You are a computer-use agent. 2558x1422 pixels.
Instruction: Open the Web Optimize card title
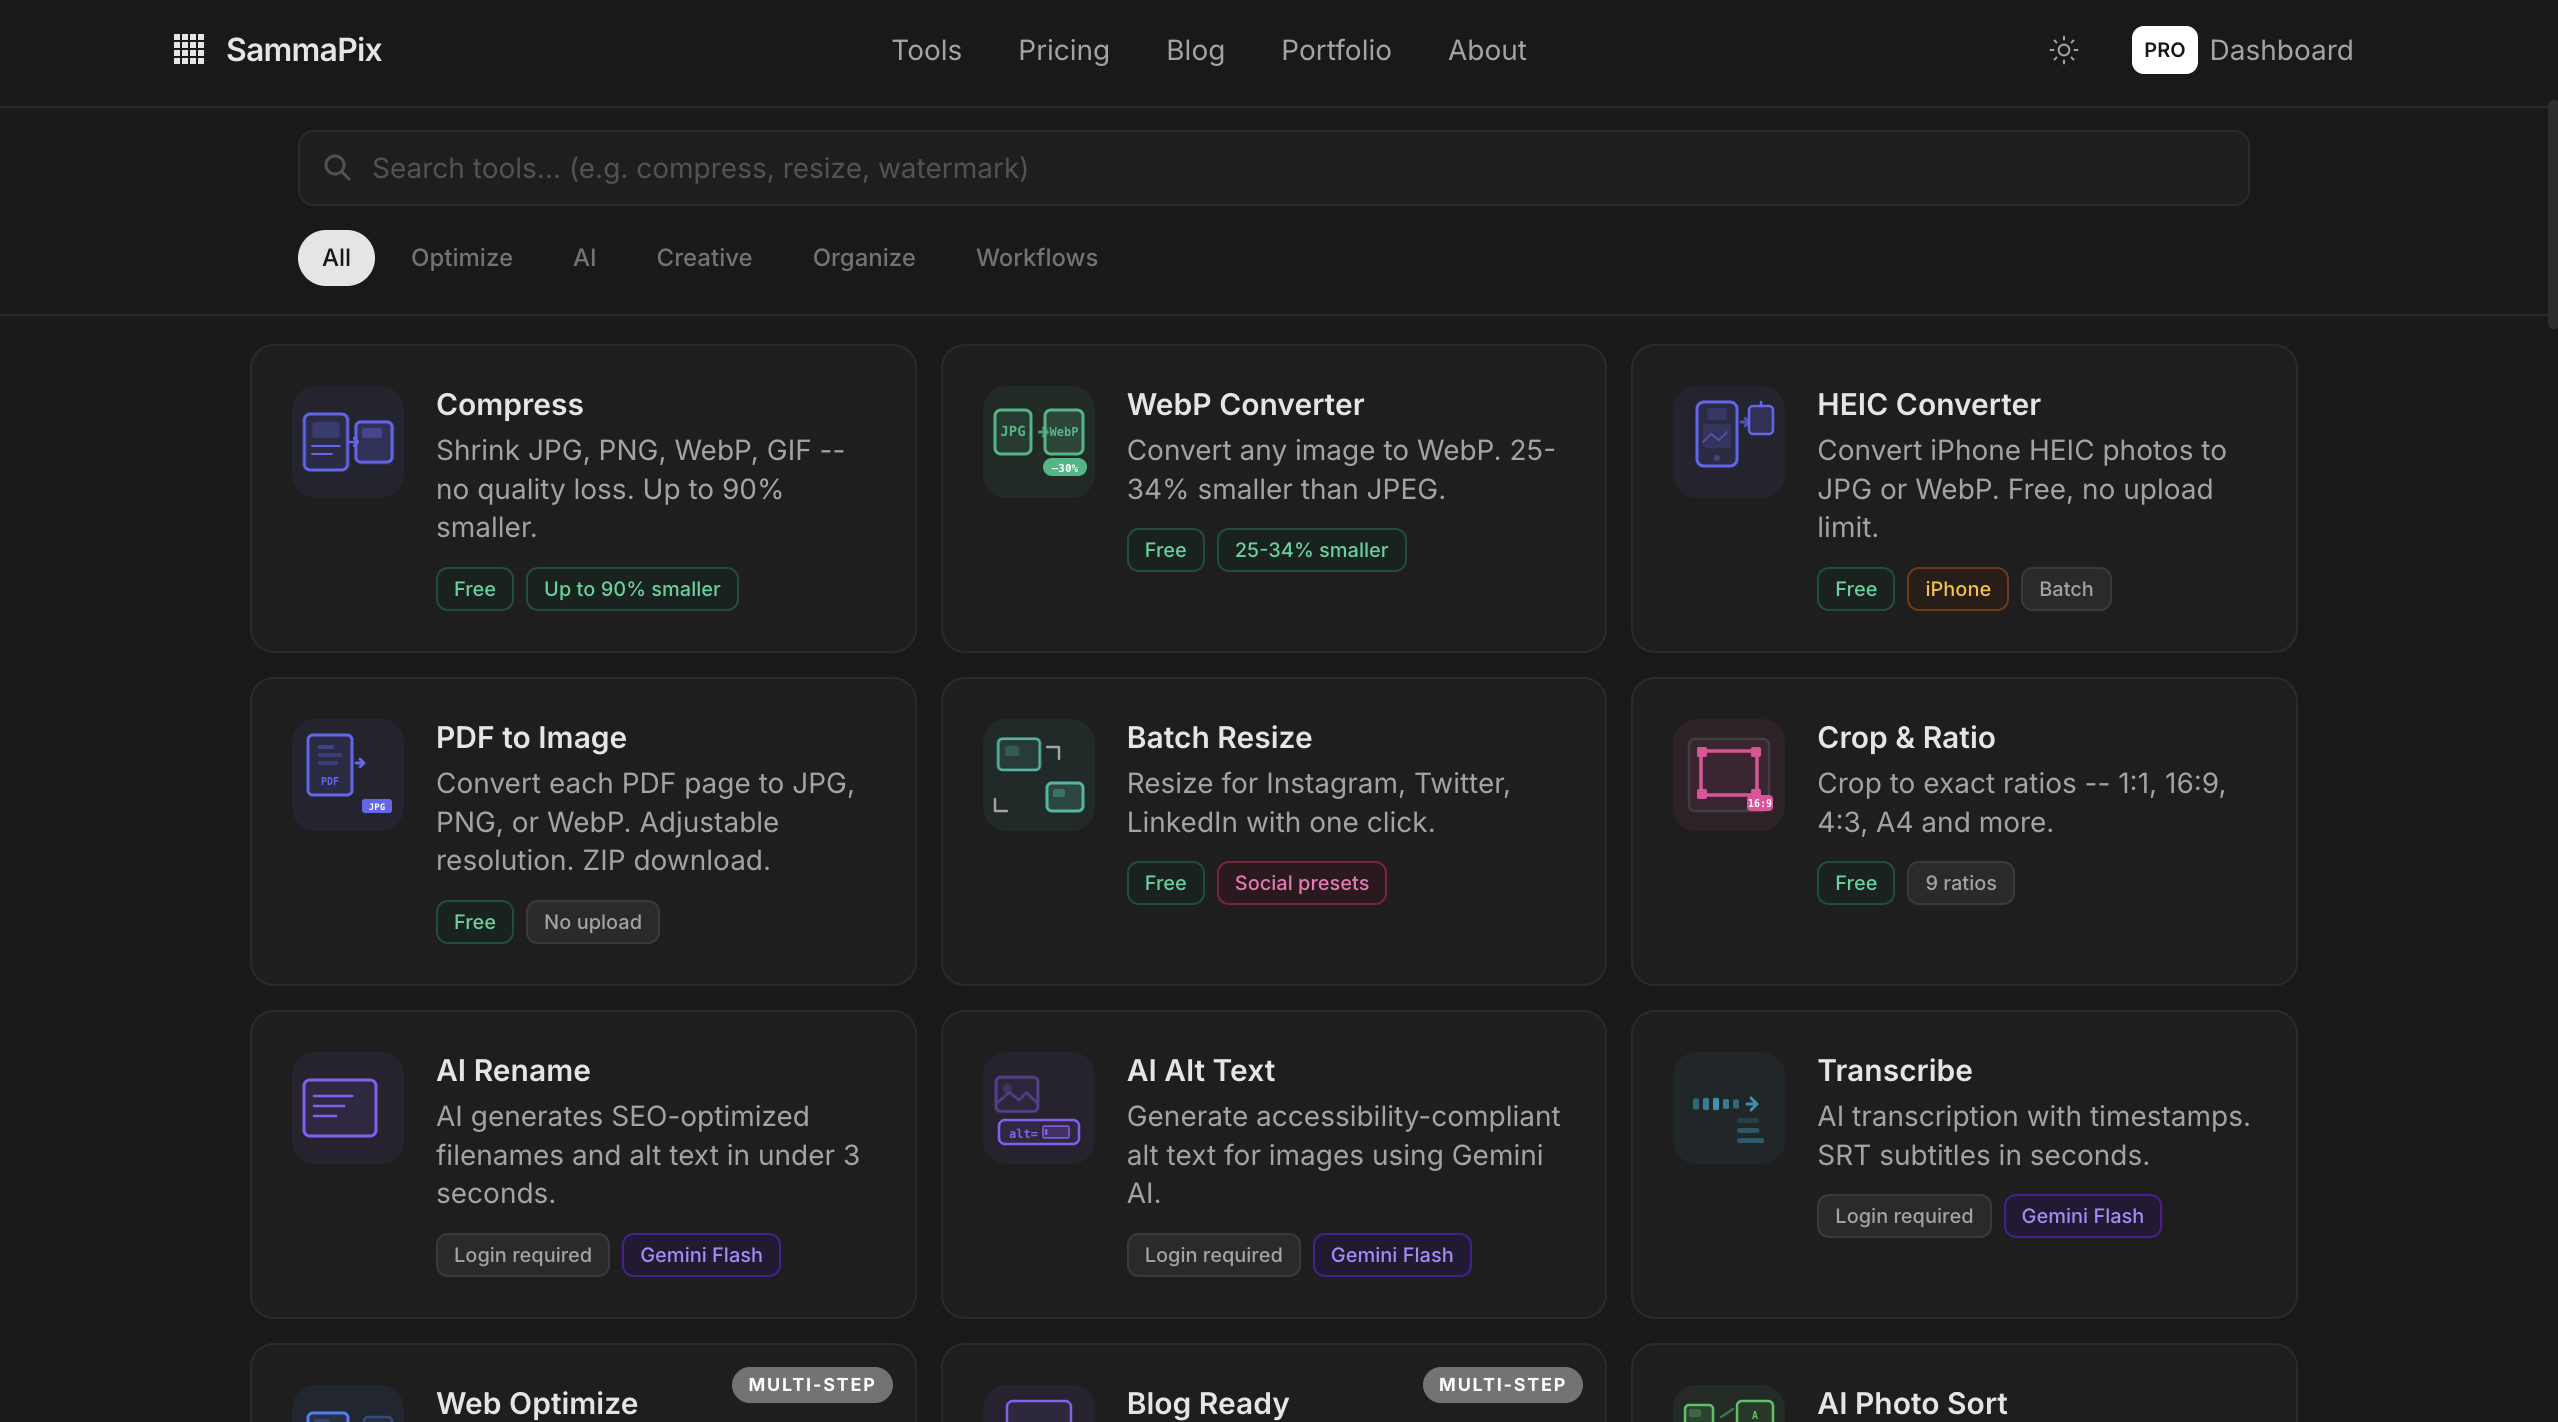537,1403
